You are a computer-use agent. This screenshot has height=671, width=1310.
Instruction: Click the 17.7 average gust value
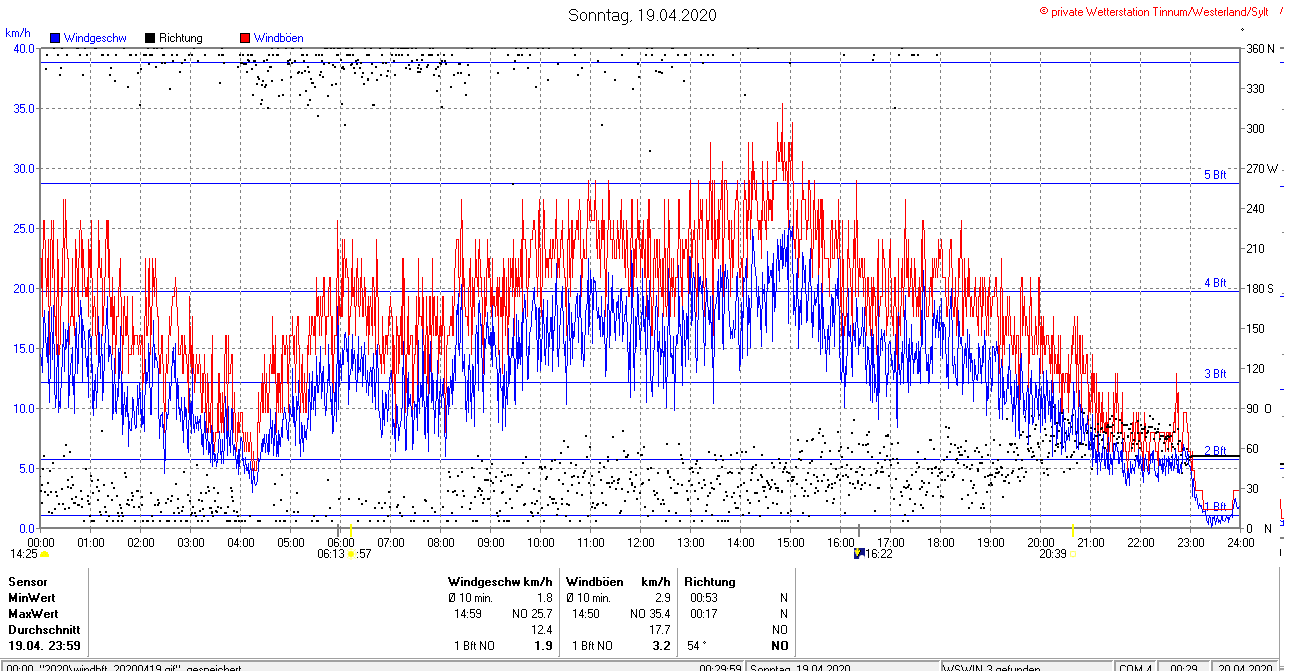(660, 630)
